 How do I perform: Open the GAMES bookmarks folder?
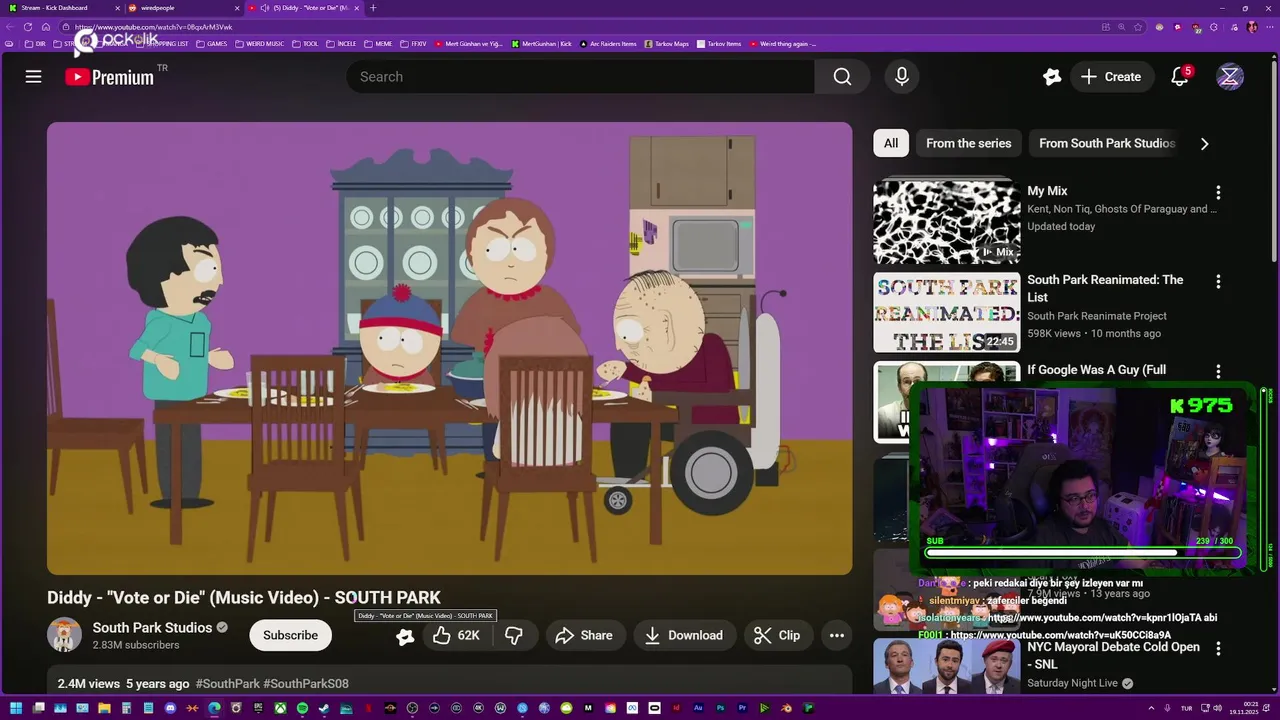[x=212, y=44]
